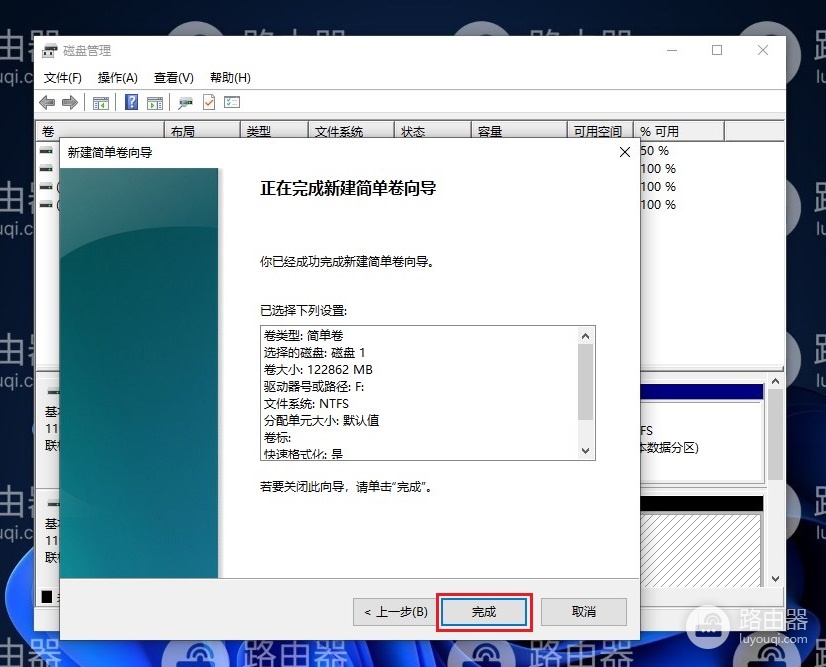This screenshot has width=826, height=667.
Task: Toggle the show/hide action pane toolbar icon
Action: click(155, 103)
